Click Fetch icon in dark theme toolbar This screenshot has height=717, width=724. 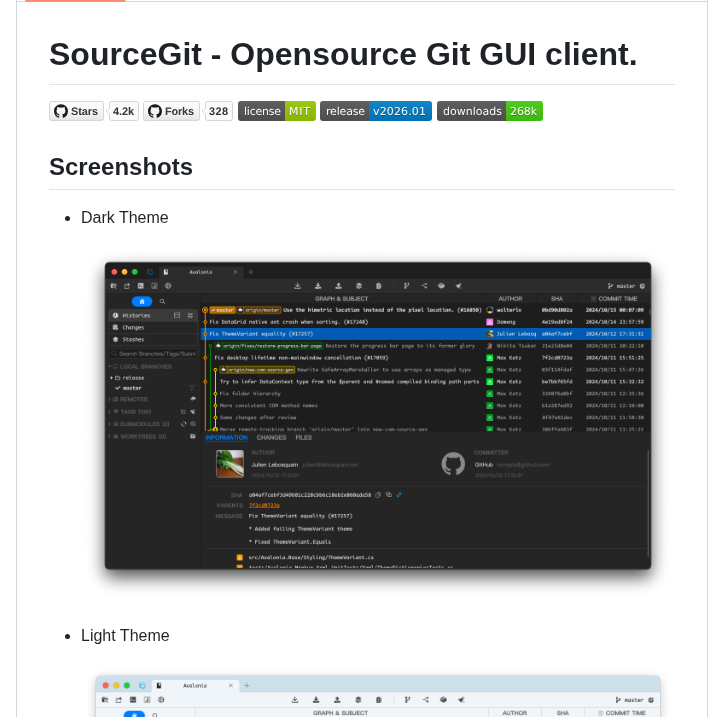click(297, 286)
